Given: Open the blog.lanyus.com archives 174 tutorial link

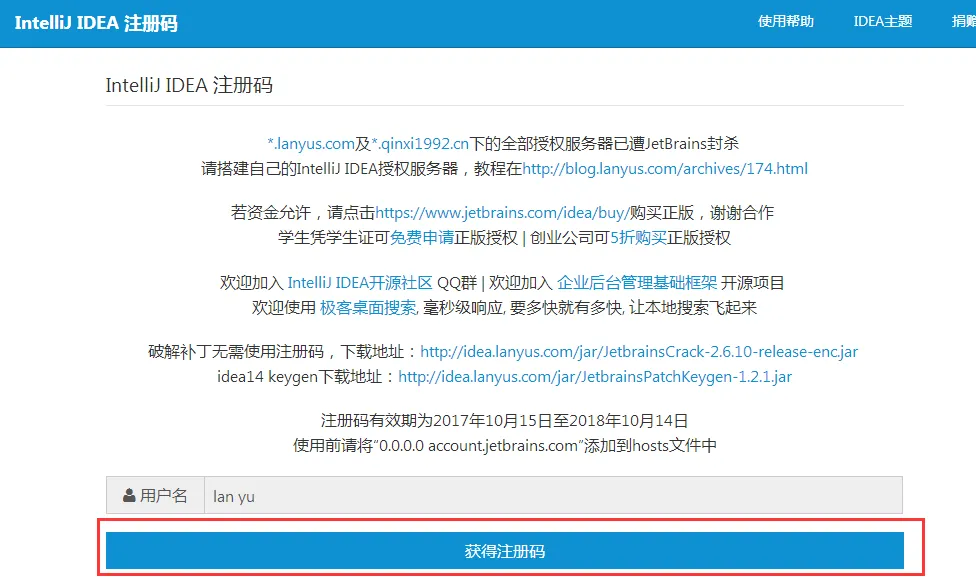Looking at the screenshot, I should [x=665, y=169].
